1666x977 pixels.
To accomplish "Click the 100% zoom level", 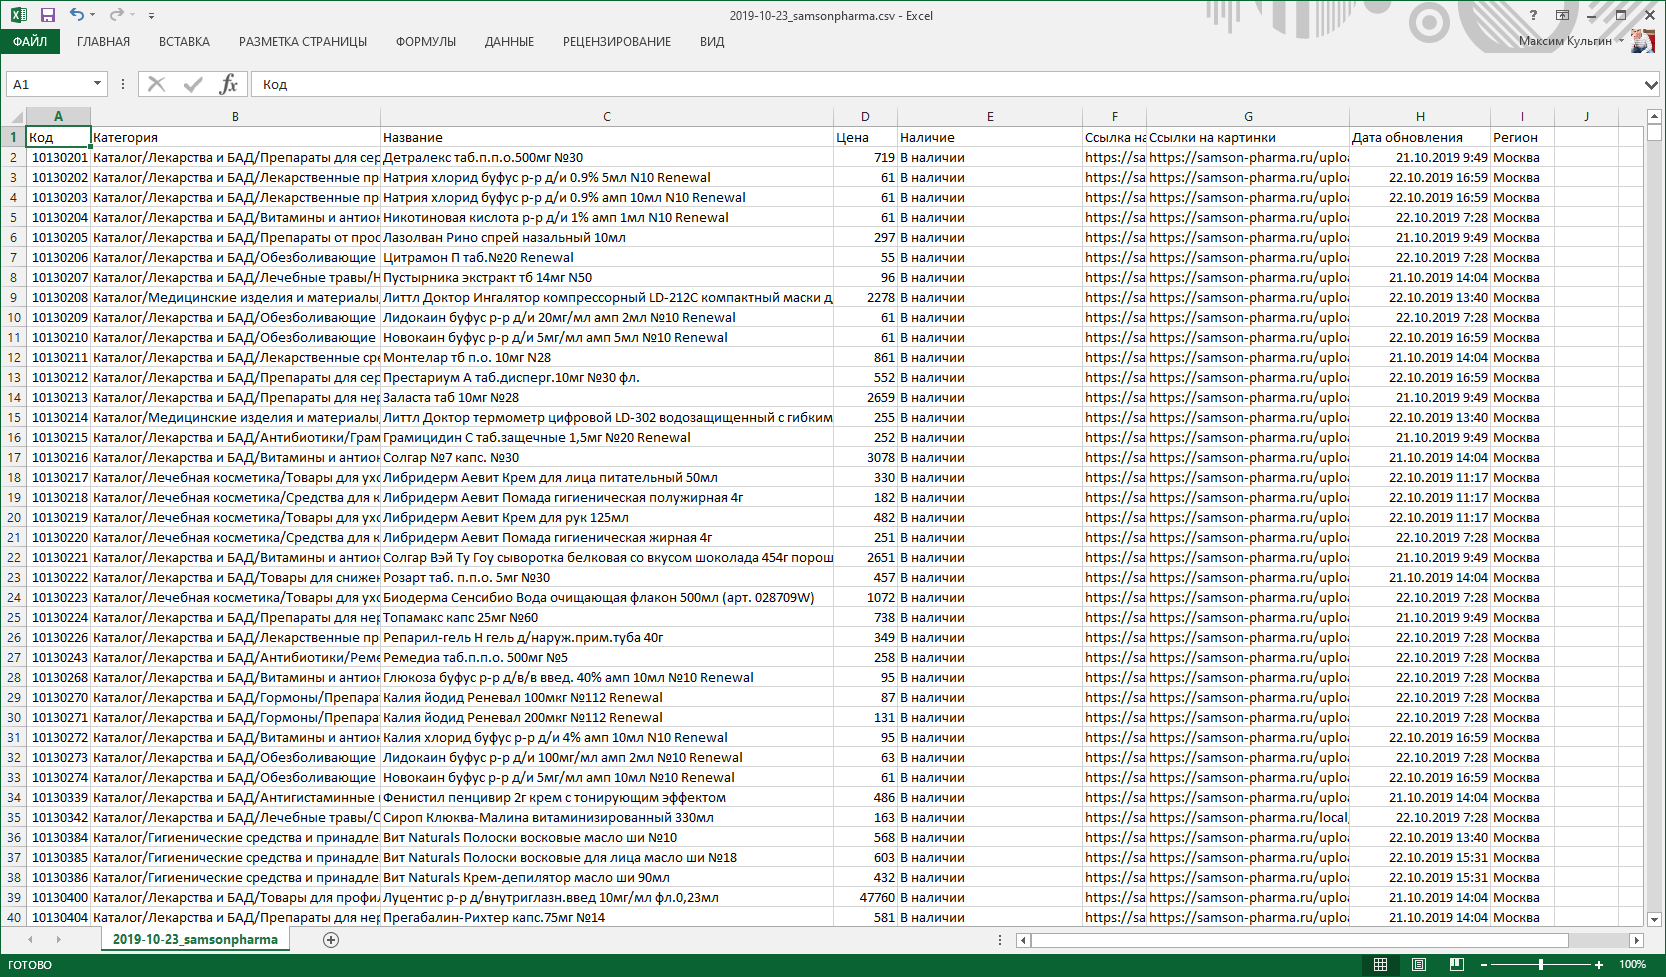I will pyautogui.click(x=1632, y=964).
